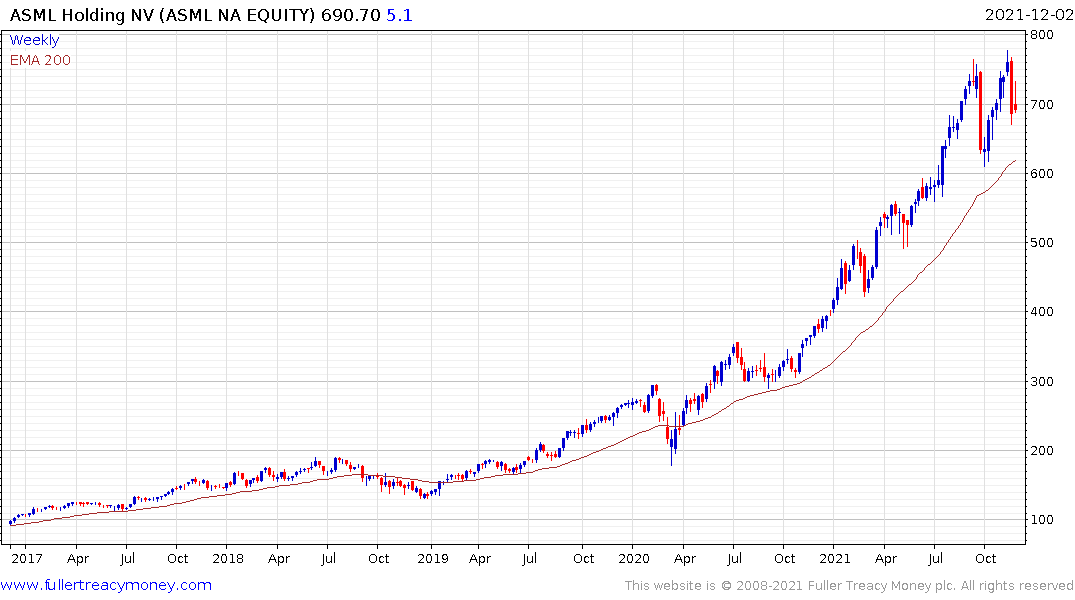Click the 2021 year axis label
The height and width of the screenshot is (600, 1075).
tap(834, 558)
